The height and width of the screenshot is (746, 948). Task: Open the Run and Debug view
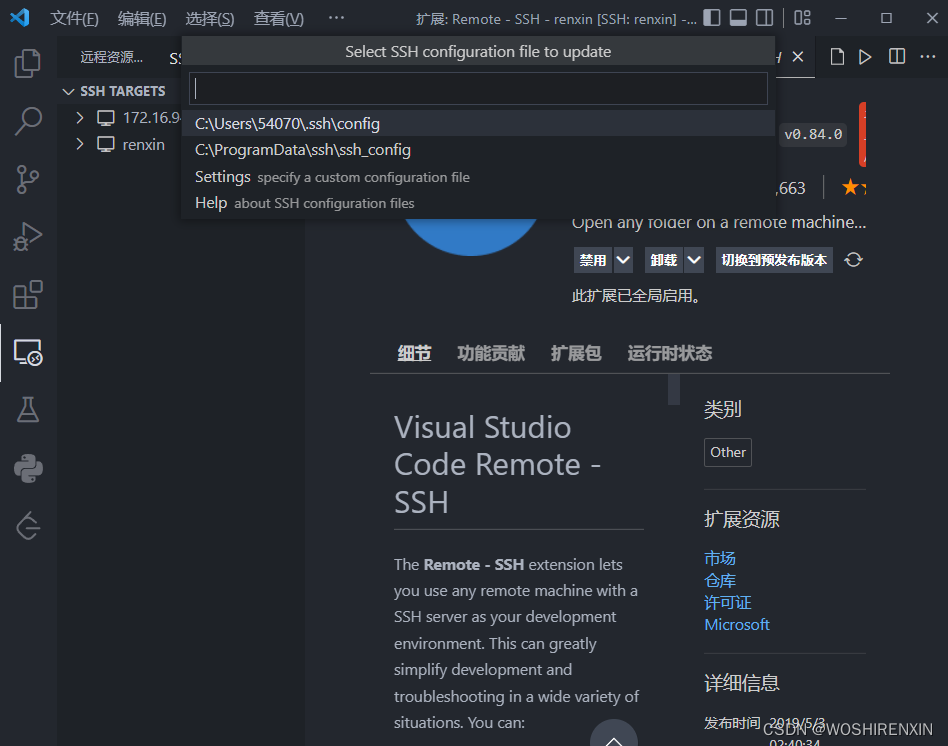coord(28,237)
